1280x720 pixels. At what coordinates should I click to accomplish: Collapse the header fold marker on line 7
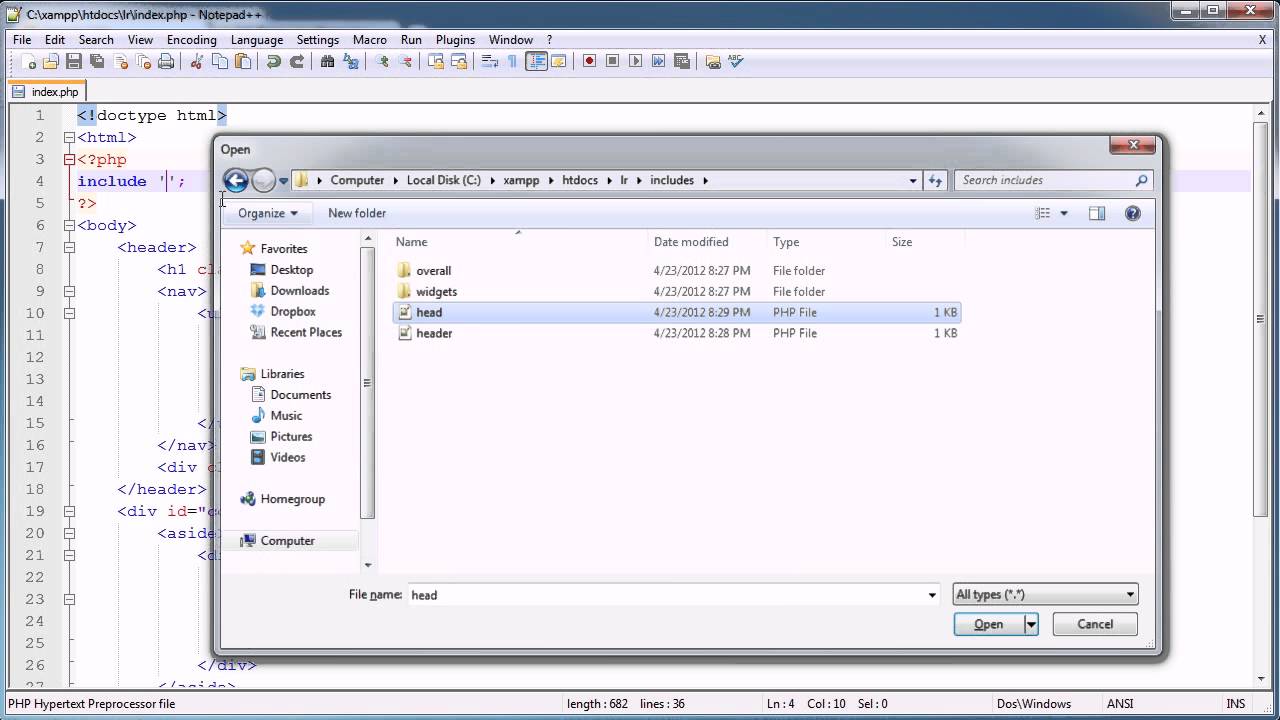pyautogui.click(x=69, y=247)
